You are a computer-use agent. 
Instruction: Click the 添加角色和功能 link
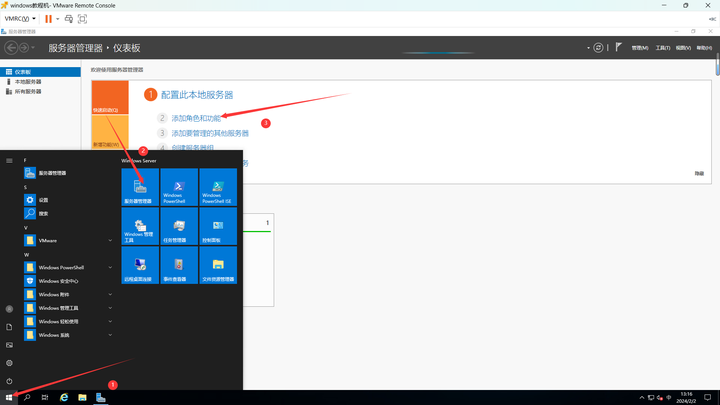click(196, 118)
